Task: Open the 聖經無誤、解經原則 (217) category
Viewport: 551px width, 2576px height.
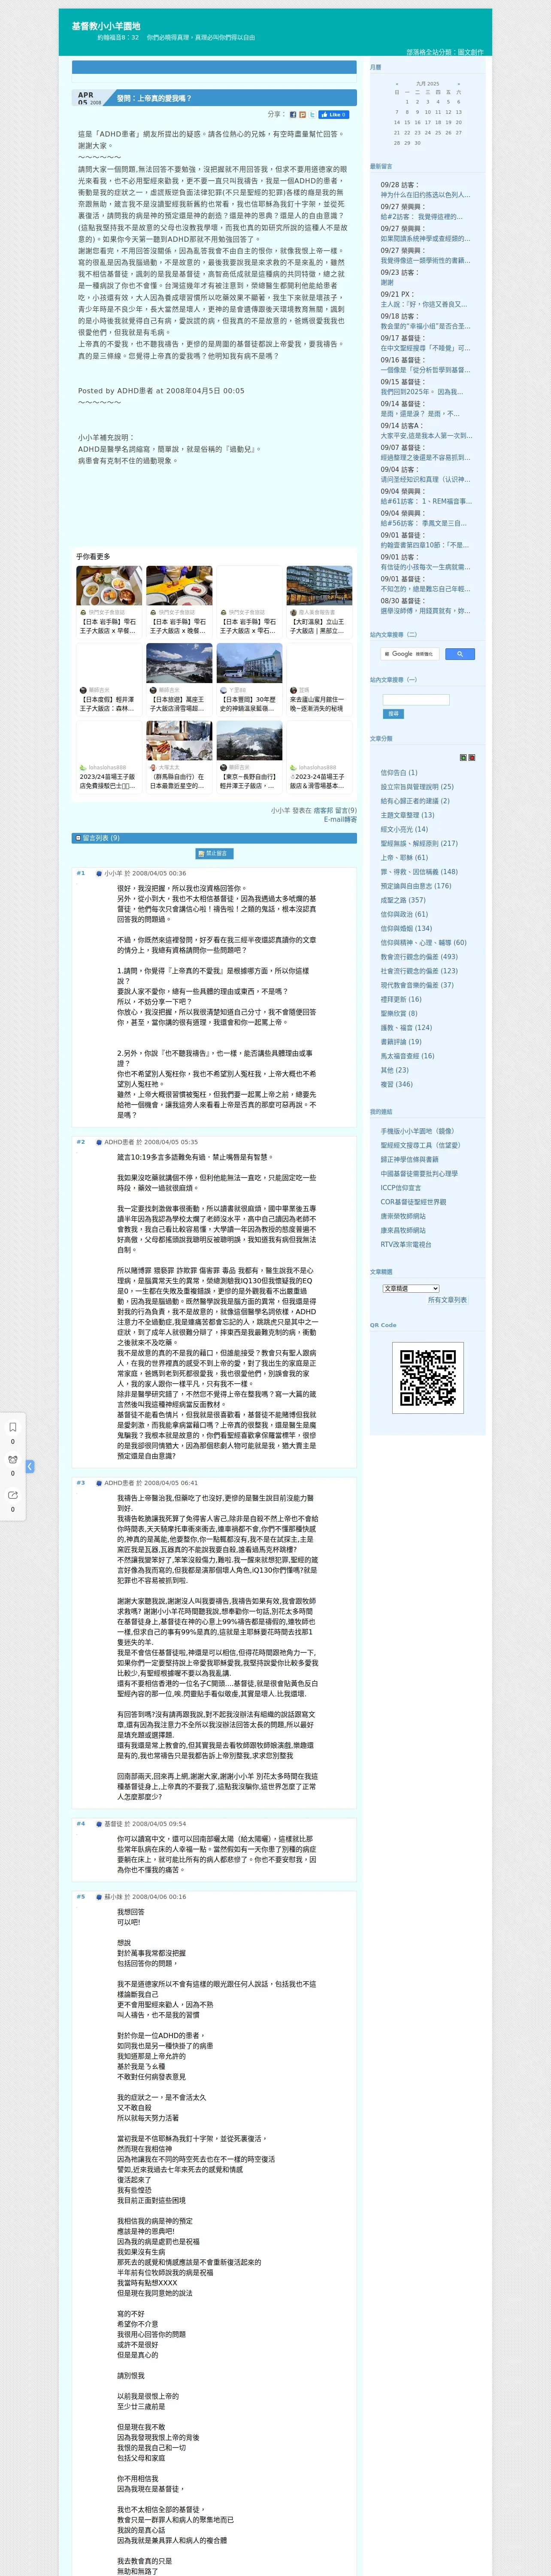Action: point(419,843)
